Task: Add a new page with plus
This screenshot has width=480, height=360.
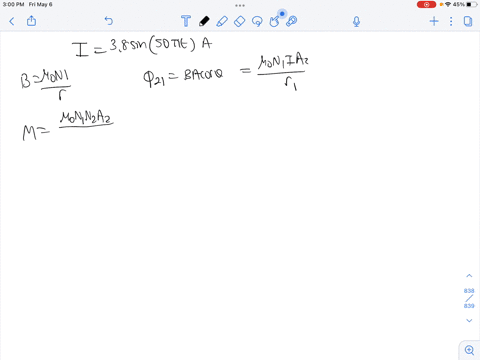Action: (x=434, y=21)
